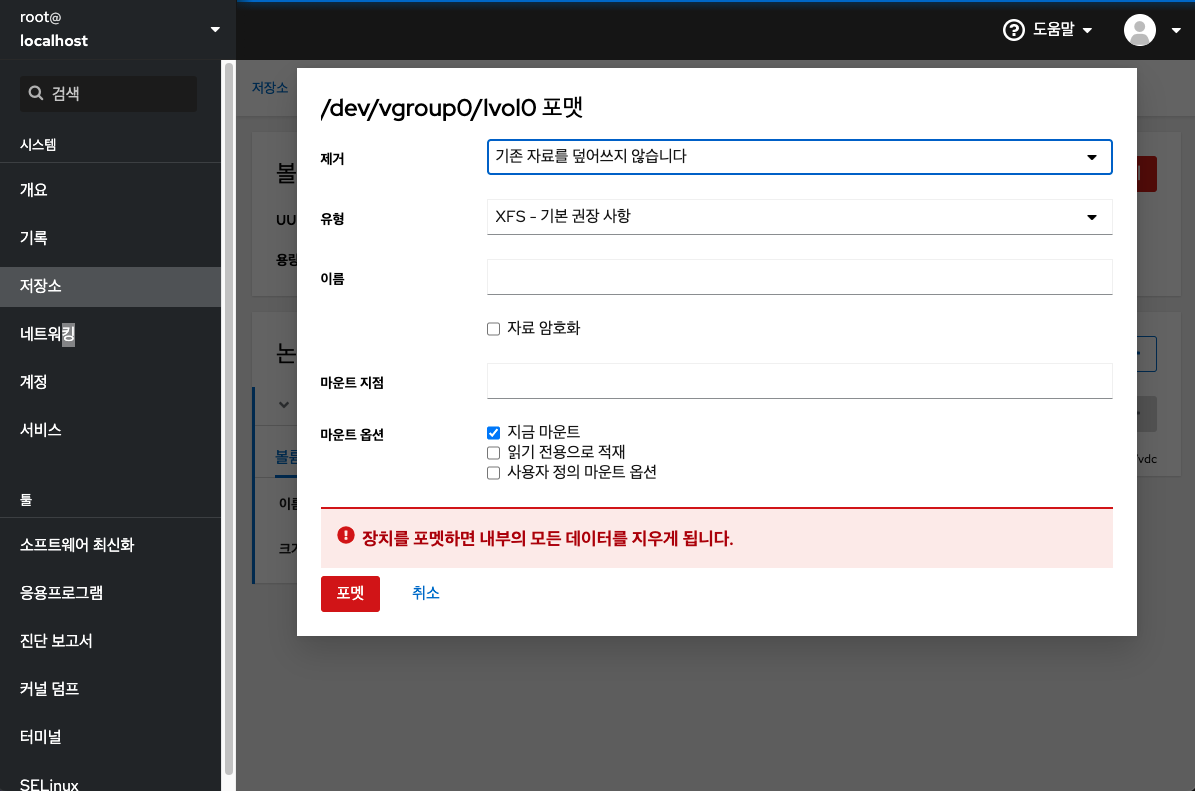Click the 취소 cancel link
This screenshot has width=1195, height=791.
click(x=426, y=593)
